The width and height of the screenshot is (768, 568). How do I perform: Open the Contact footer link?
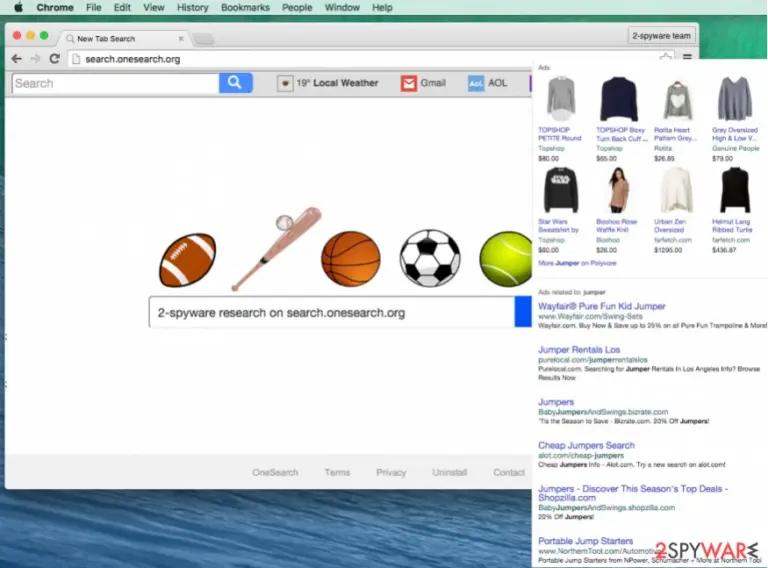[x=509, y=473]
